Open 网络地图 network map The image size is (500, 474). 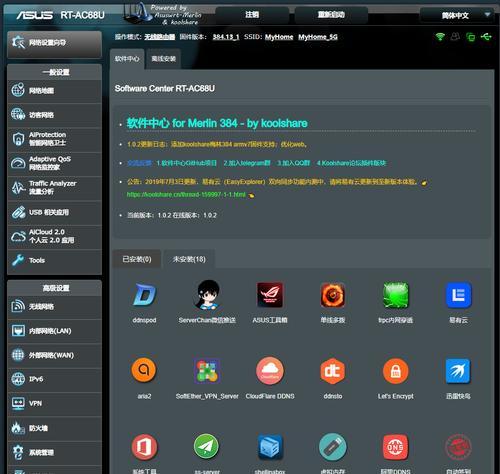pos(54,91)
